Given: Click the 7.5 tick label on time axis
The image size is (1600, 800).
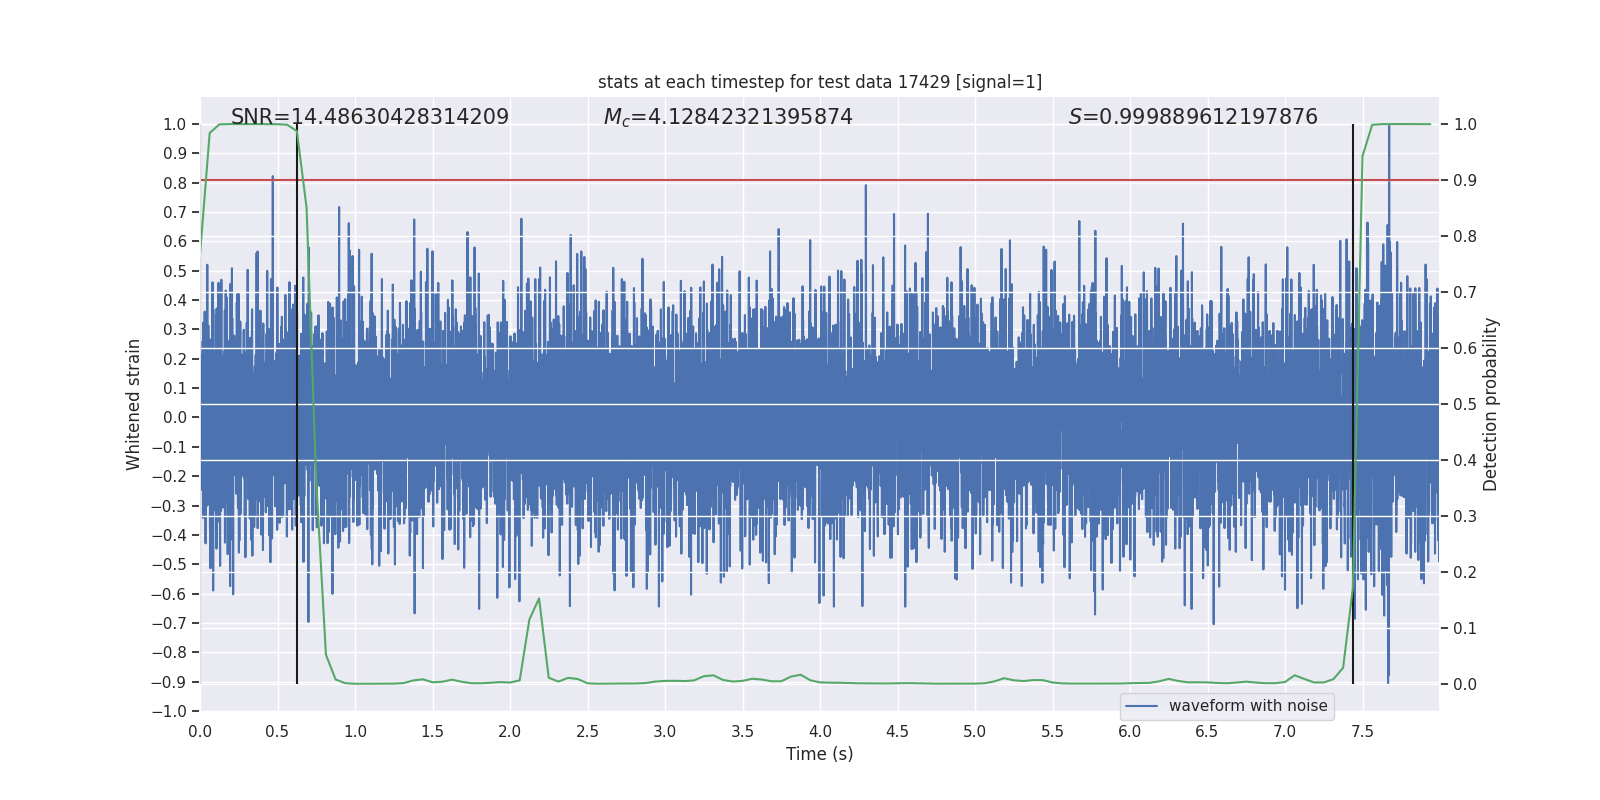Looking at the screenshot, I should click(x=1362, y=731).
